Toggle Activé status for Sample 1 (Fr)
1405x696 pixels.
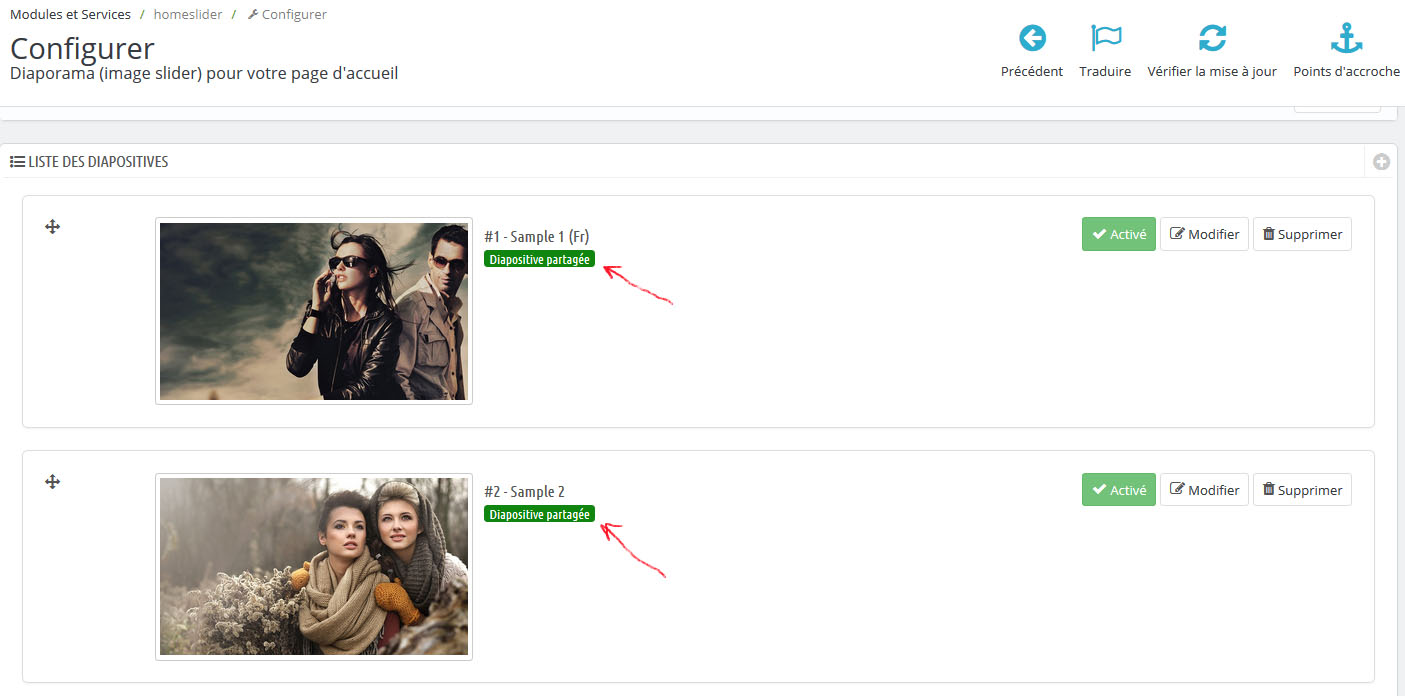(1119, 234)
